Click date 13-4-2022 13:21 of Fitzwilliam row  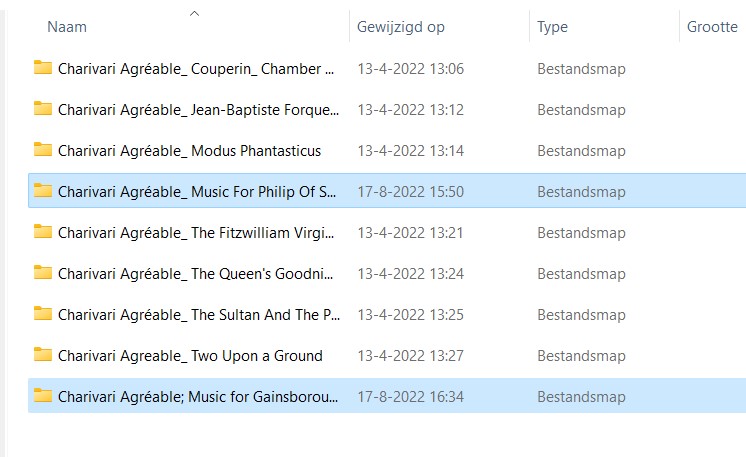pyautogui.click(x=410, y=233)
